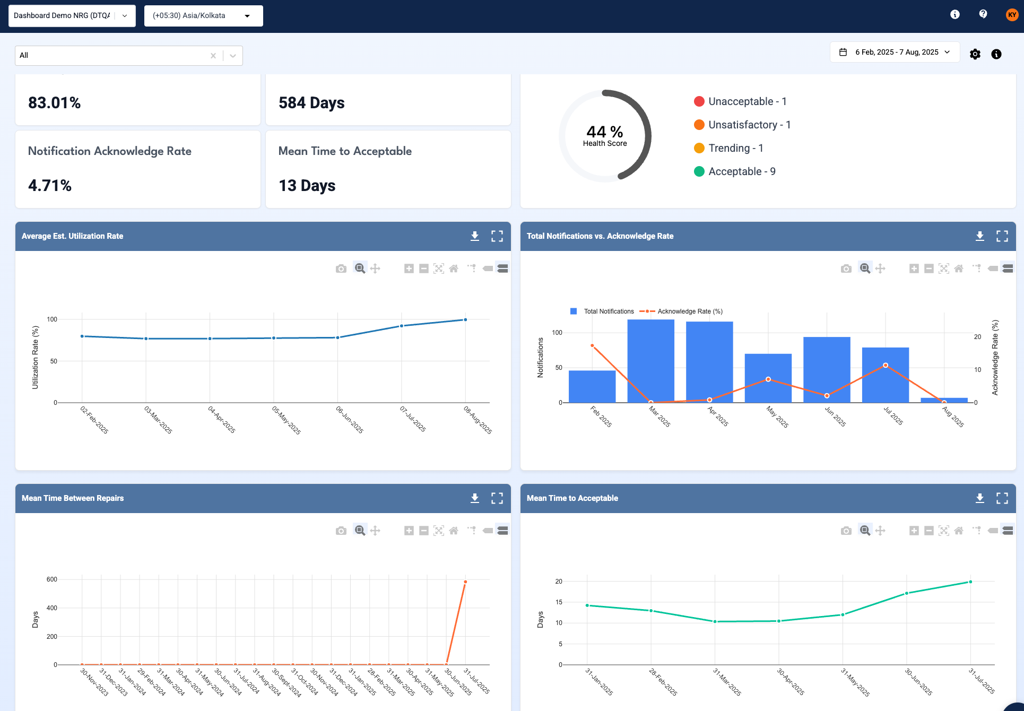Zoom out on the Utilization Rate chart

pos(424,268)
